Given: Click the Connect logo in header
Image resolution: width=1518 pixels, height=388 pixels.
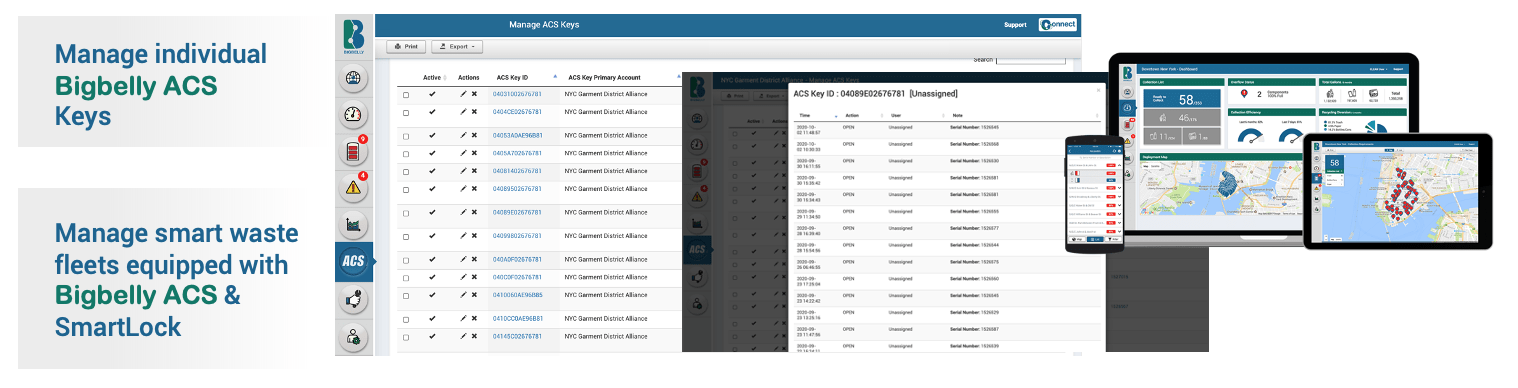Looking at the screenshot, I should tap(1057, 24).
